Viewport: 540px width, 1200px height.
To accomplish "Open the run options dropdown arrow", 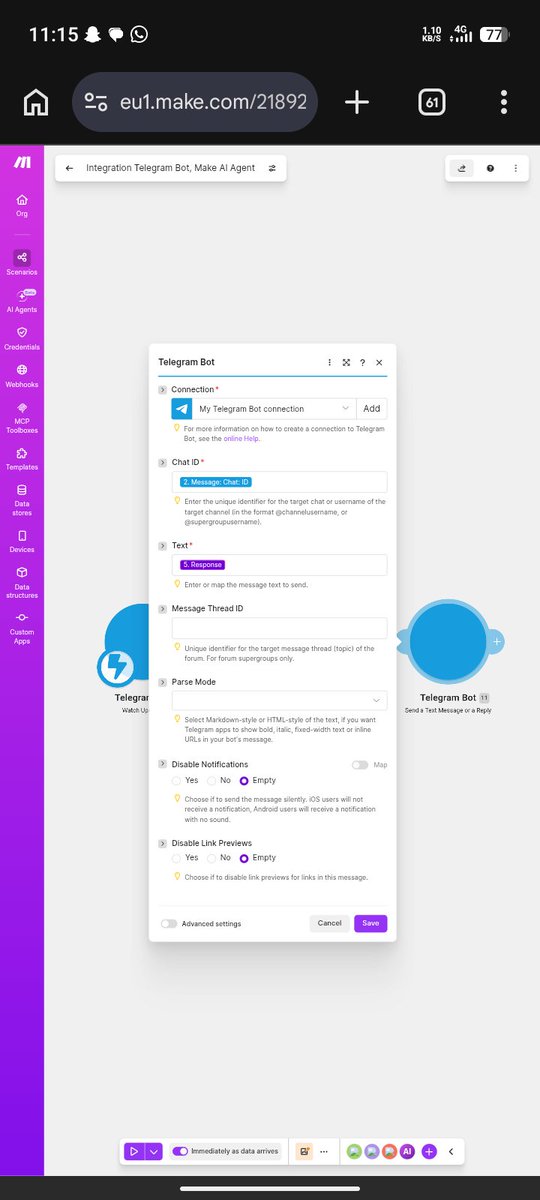I will click(x=153, y=1151).
